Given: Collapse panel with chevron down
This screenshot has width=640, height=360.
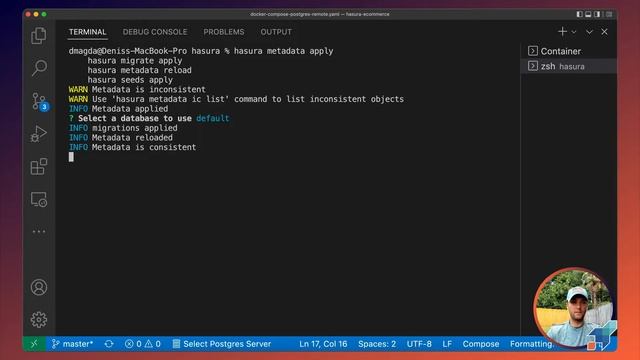Looking at the screenshot, I should (x=589, y=32).
